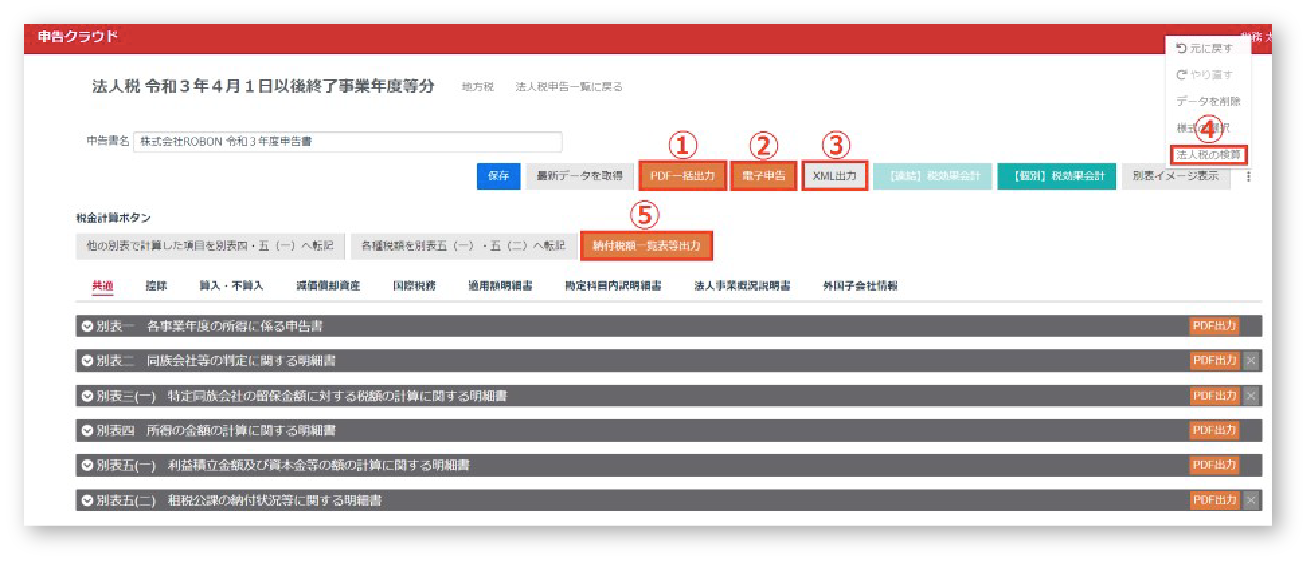Click the 電子申告 button
Image resolution: width=1310 pixels, height=564 pixels.
pyautogui.click(x=763, y=176)
